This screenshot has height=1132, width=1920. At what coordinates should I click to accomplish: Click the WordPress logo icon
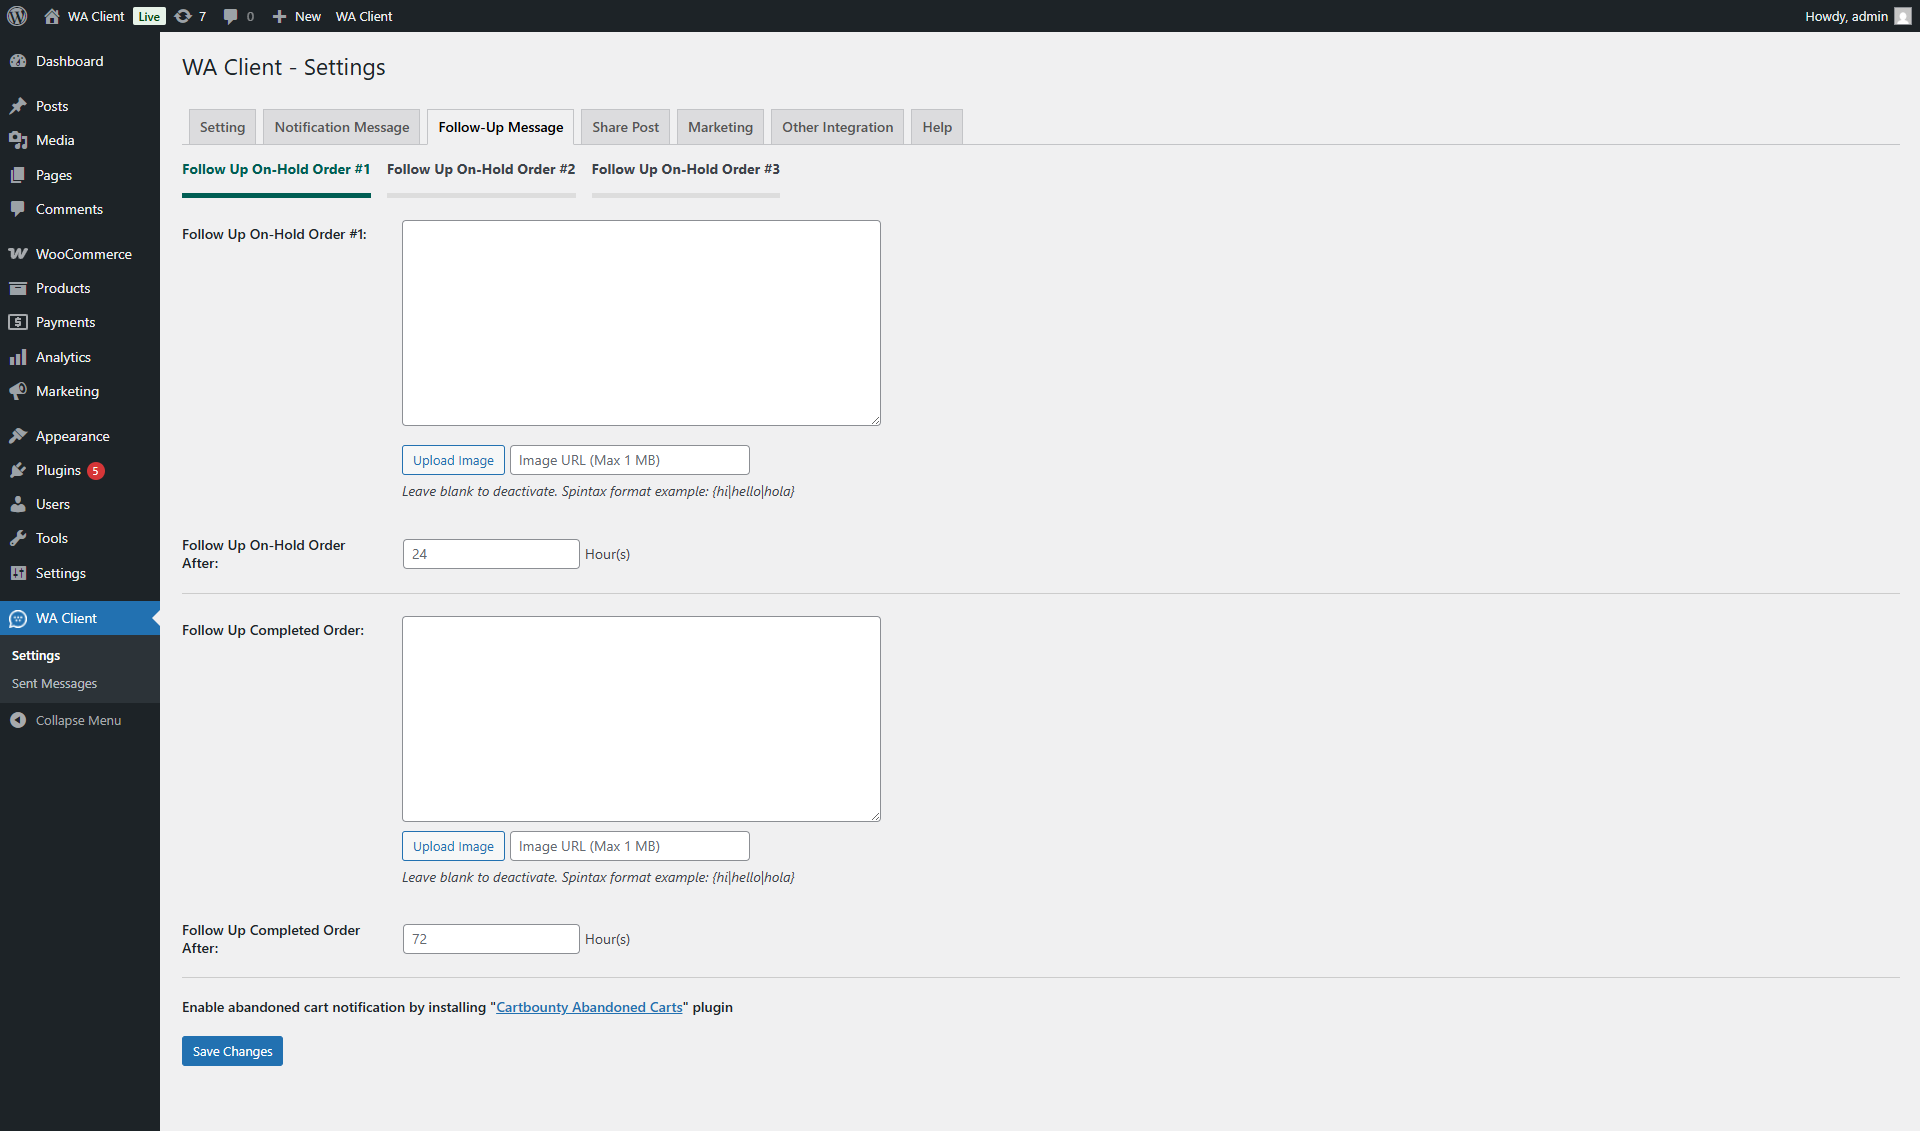point(17,16)
